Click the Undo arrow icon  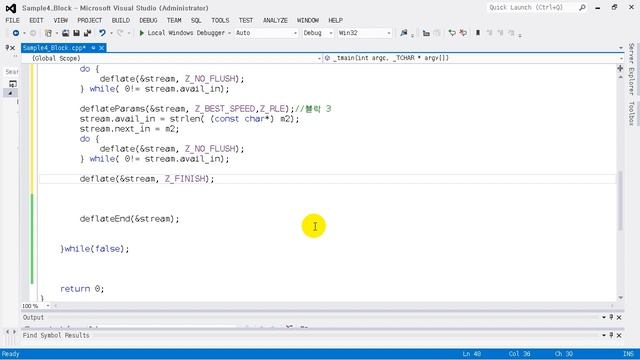(102, 33)
